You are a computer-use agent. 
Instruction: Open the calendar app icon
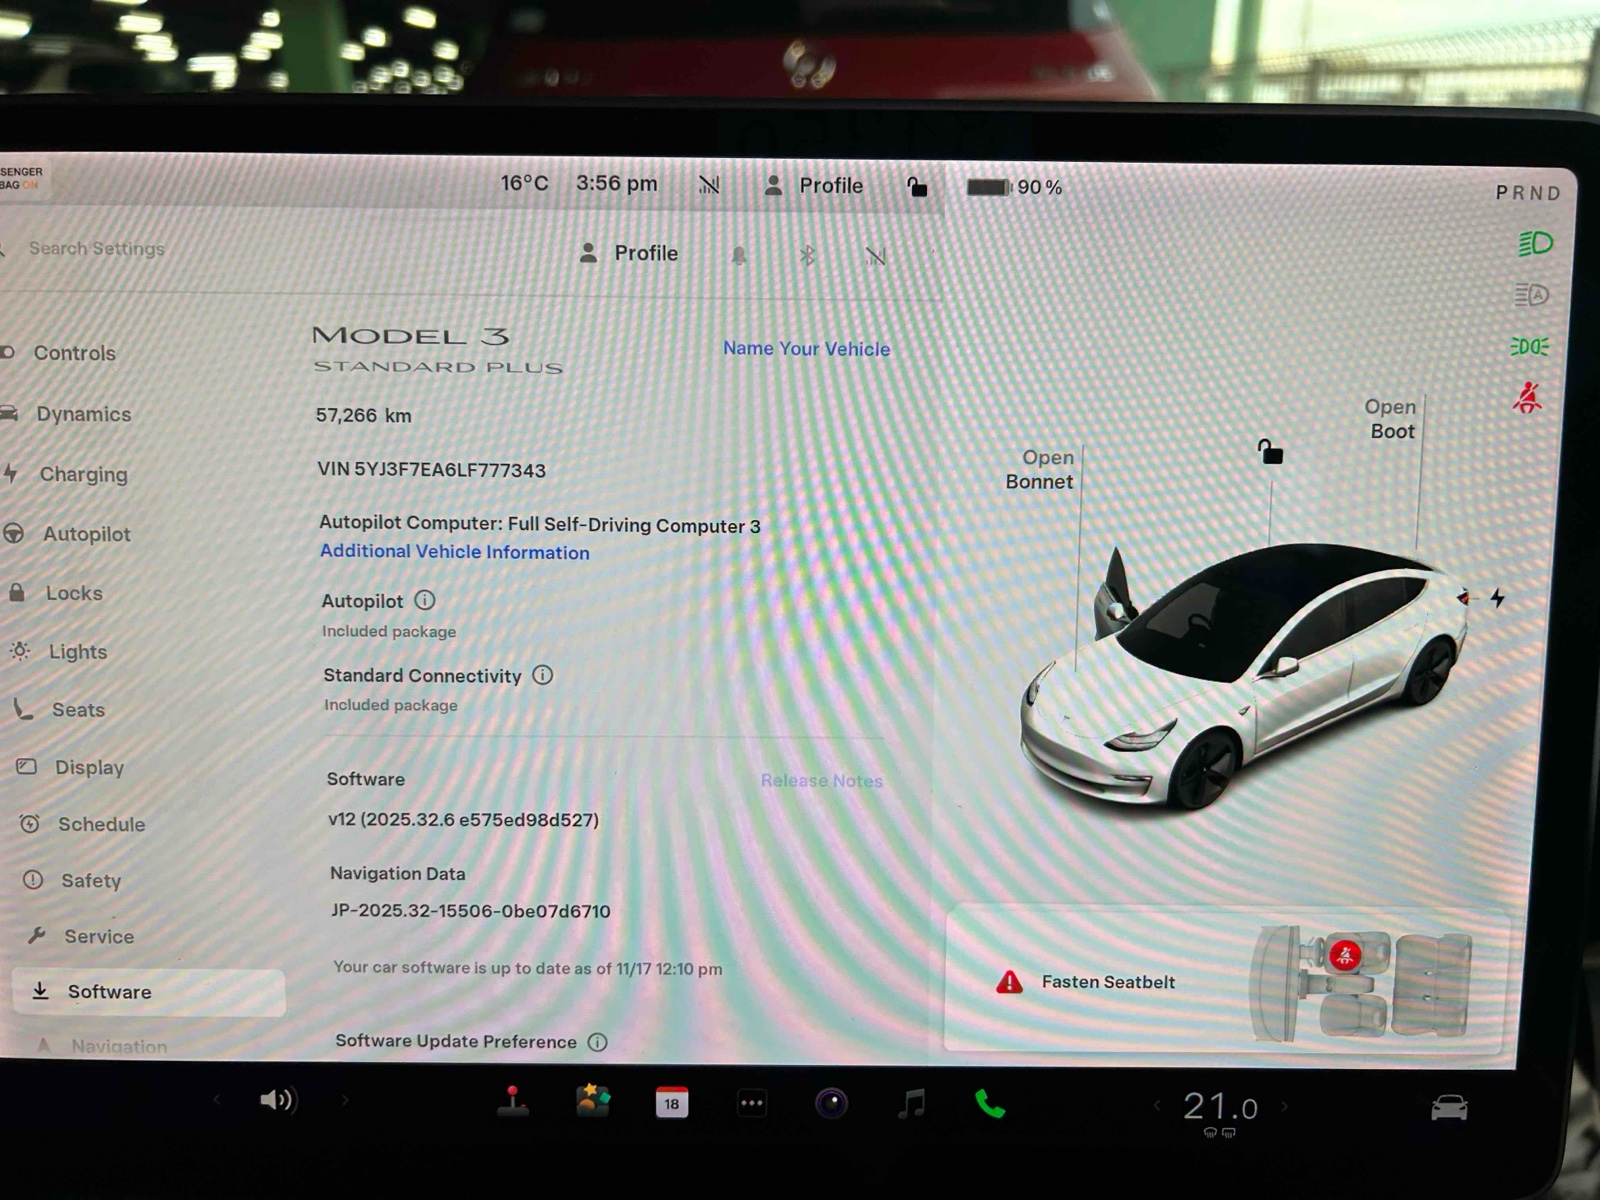coord(671,1103)
